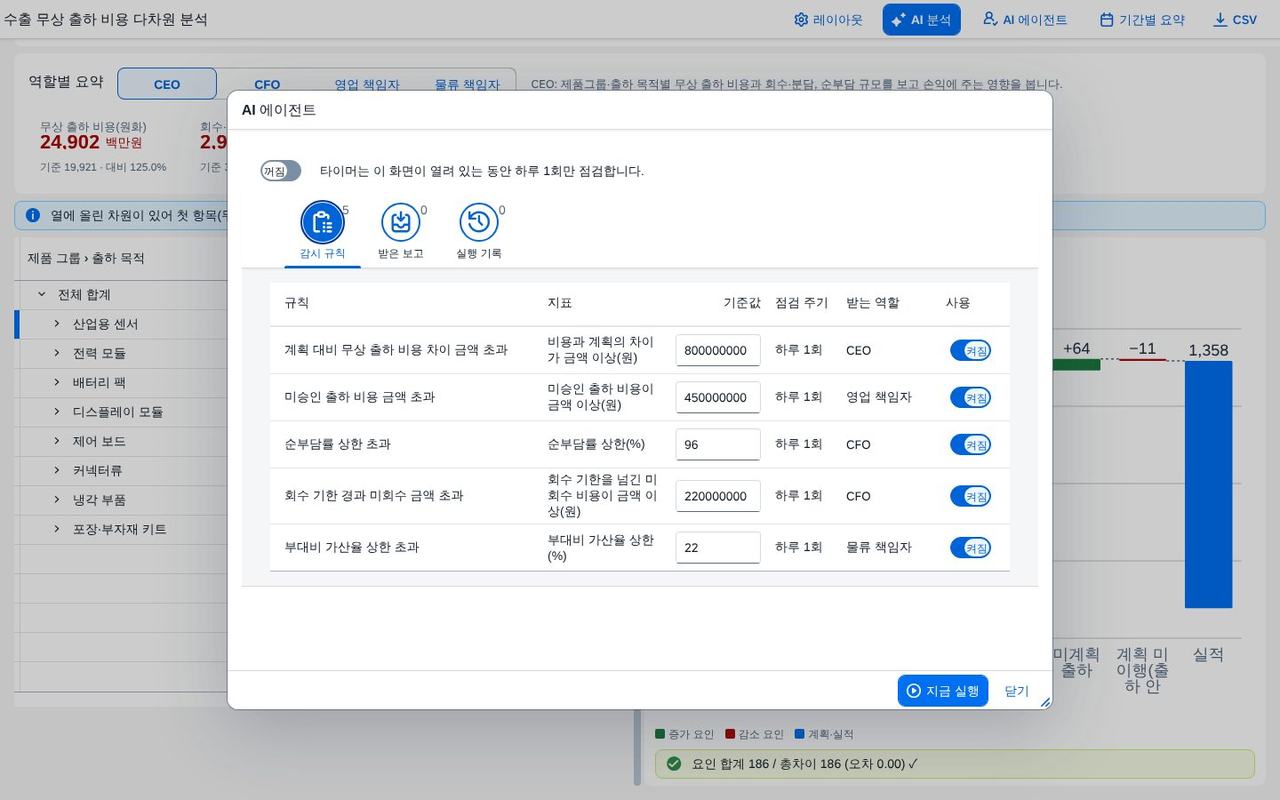Grab the dialog resize handle corner

point(1045,703)
